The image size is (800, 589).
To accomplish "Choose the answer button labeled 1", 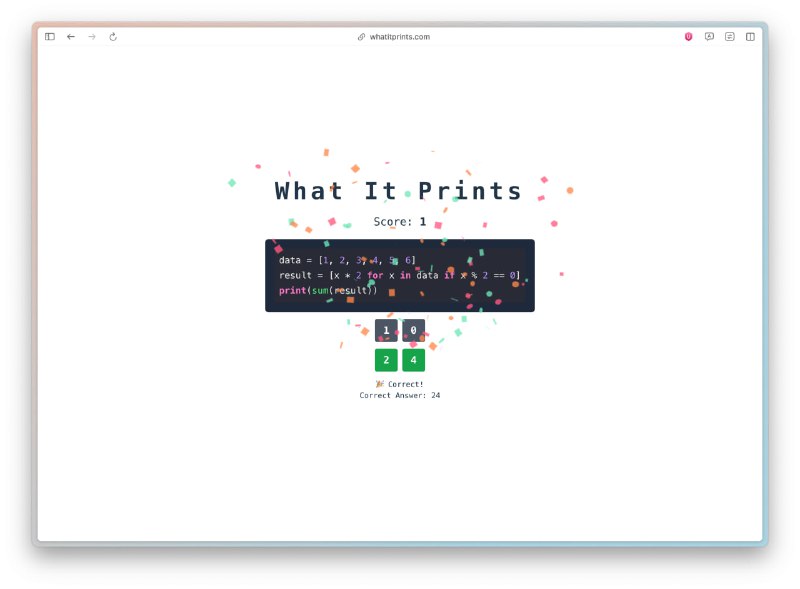I will coord(386,330).
